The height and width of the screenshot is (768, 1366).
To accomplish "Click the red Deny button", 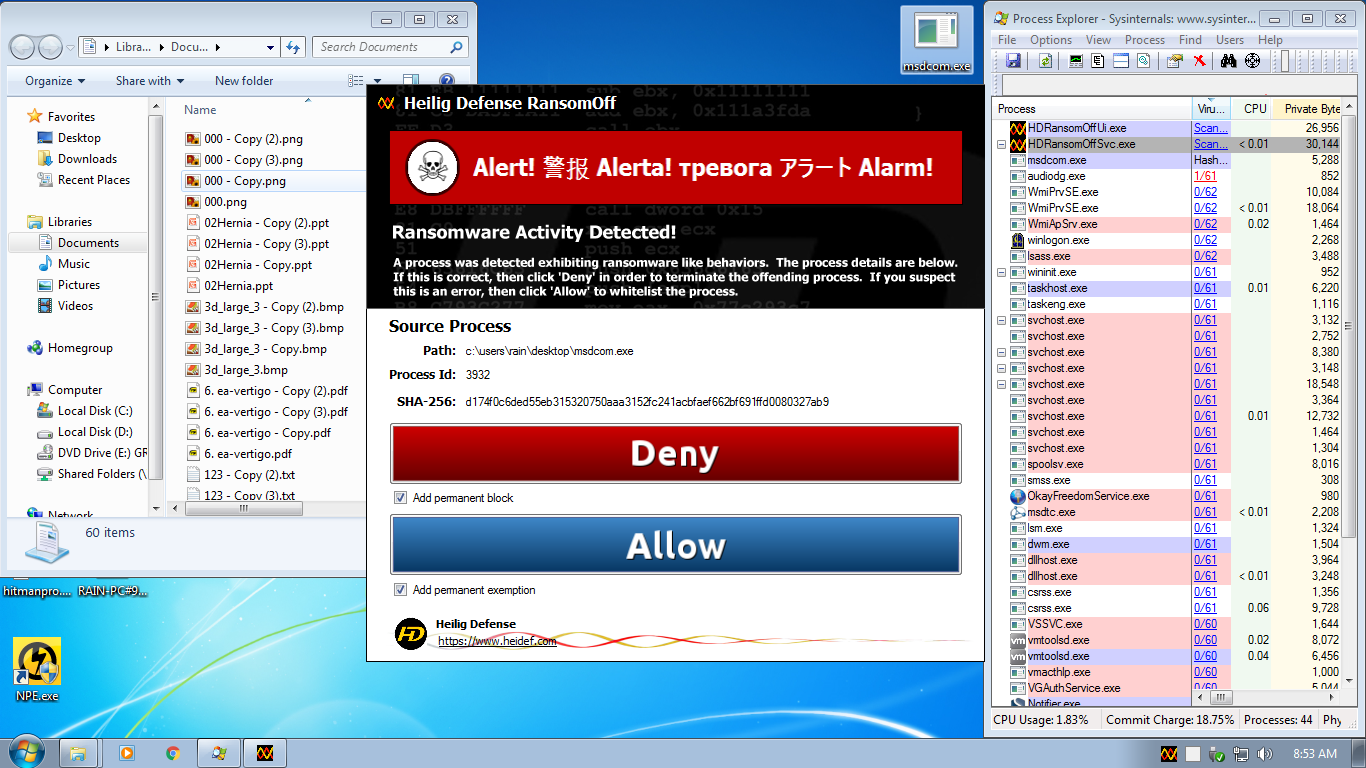I will click(675, 454).
